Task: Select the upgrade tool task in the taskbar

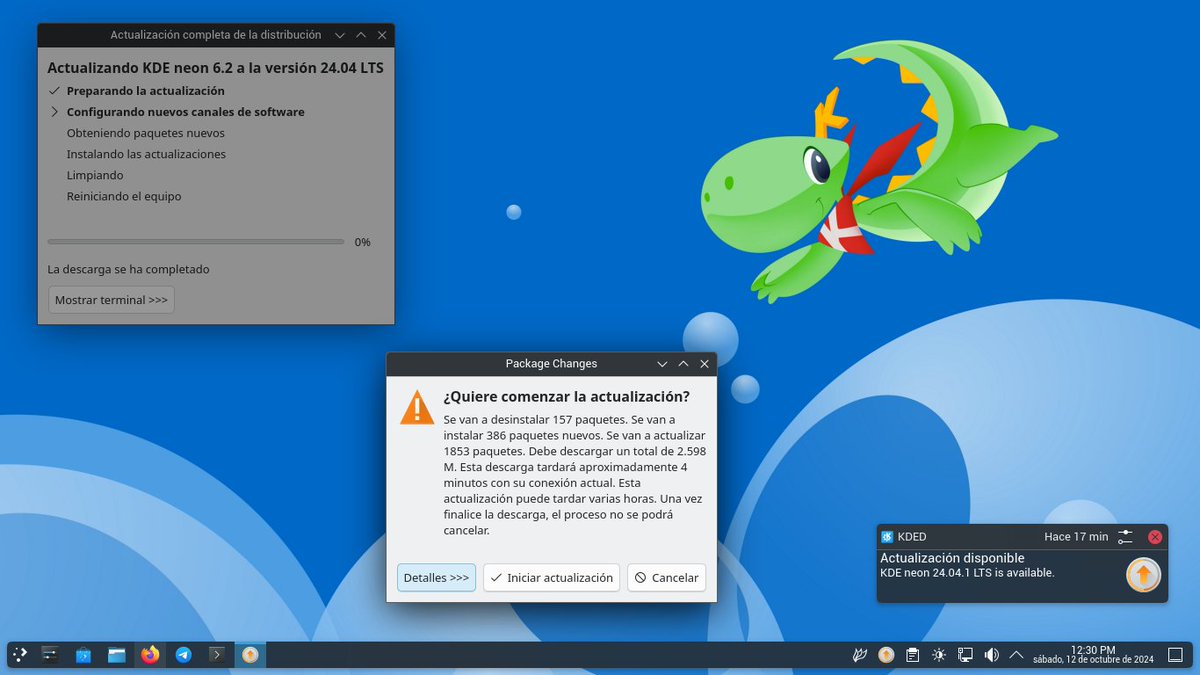Action: (250, 655)
